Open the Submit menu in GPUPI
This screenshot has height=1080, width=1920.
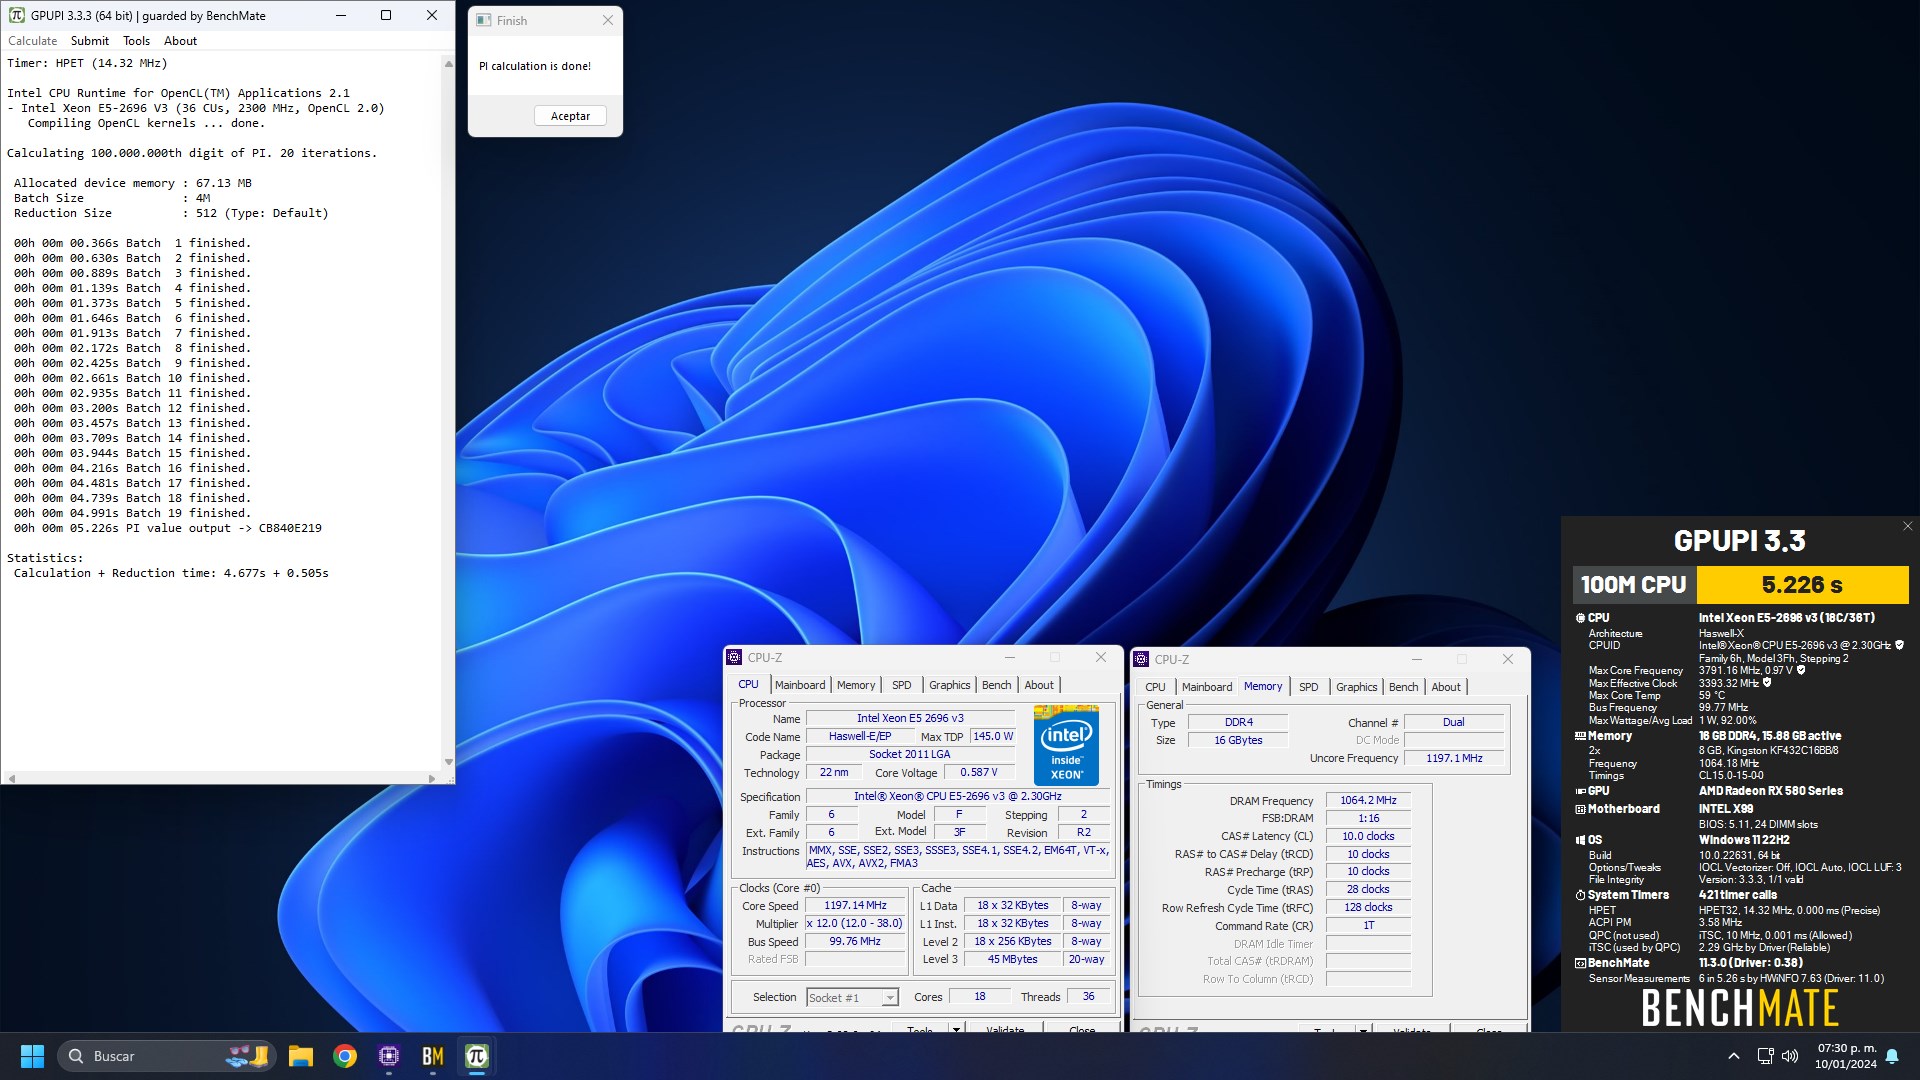90,41
